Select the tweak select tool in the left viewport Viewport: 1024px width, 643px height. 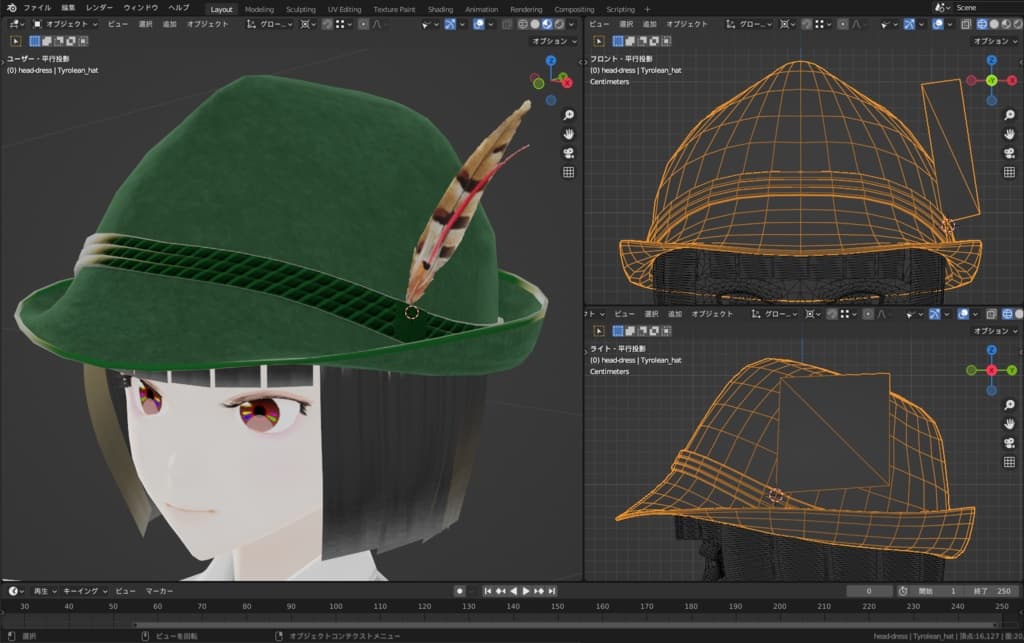(16, 41)
